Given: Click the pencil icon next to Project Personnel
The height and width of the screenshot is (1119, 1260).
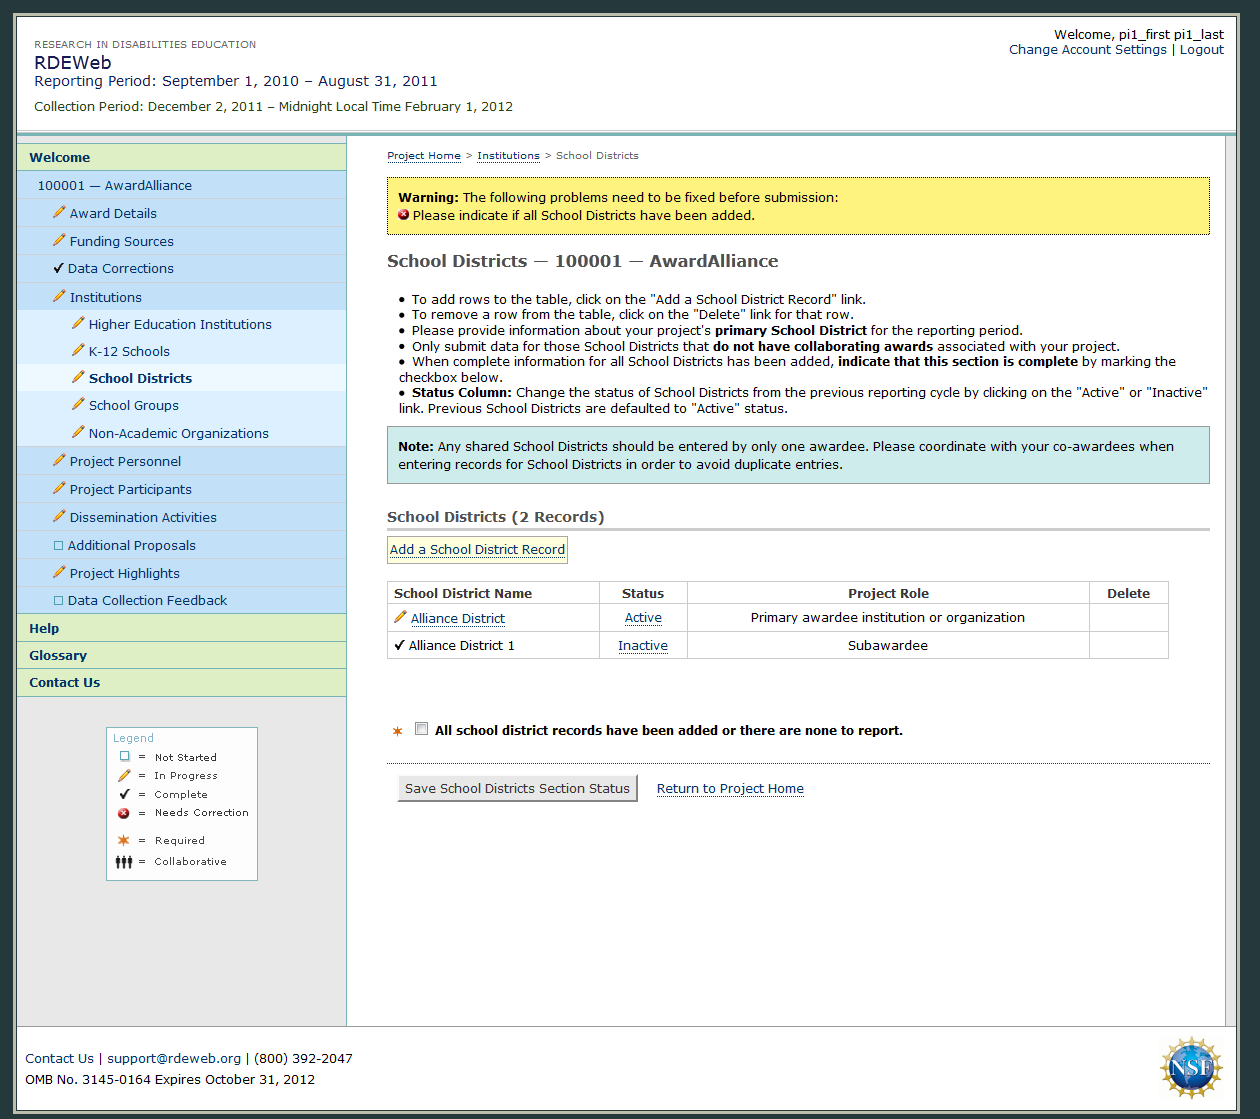Looking at the screenshot, I should click(x=59, y=460).
